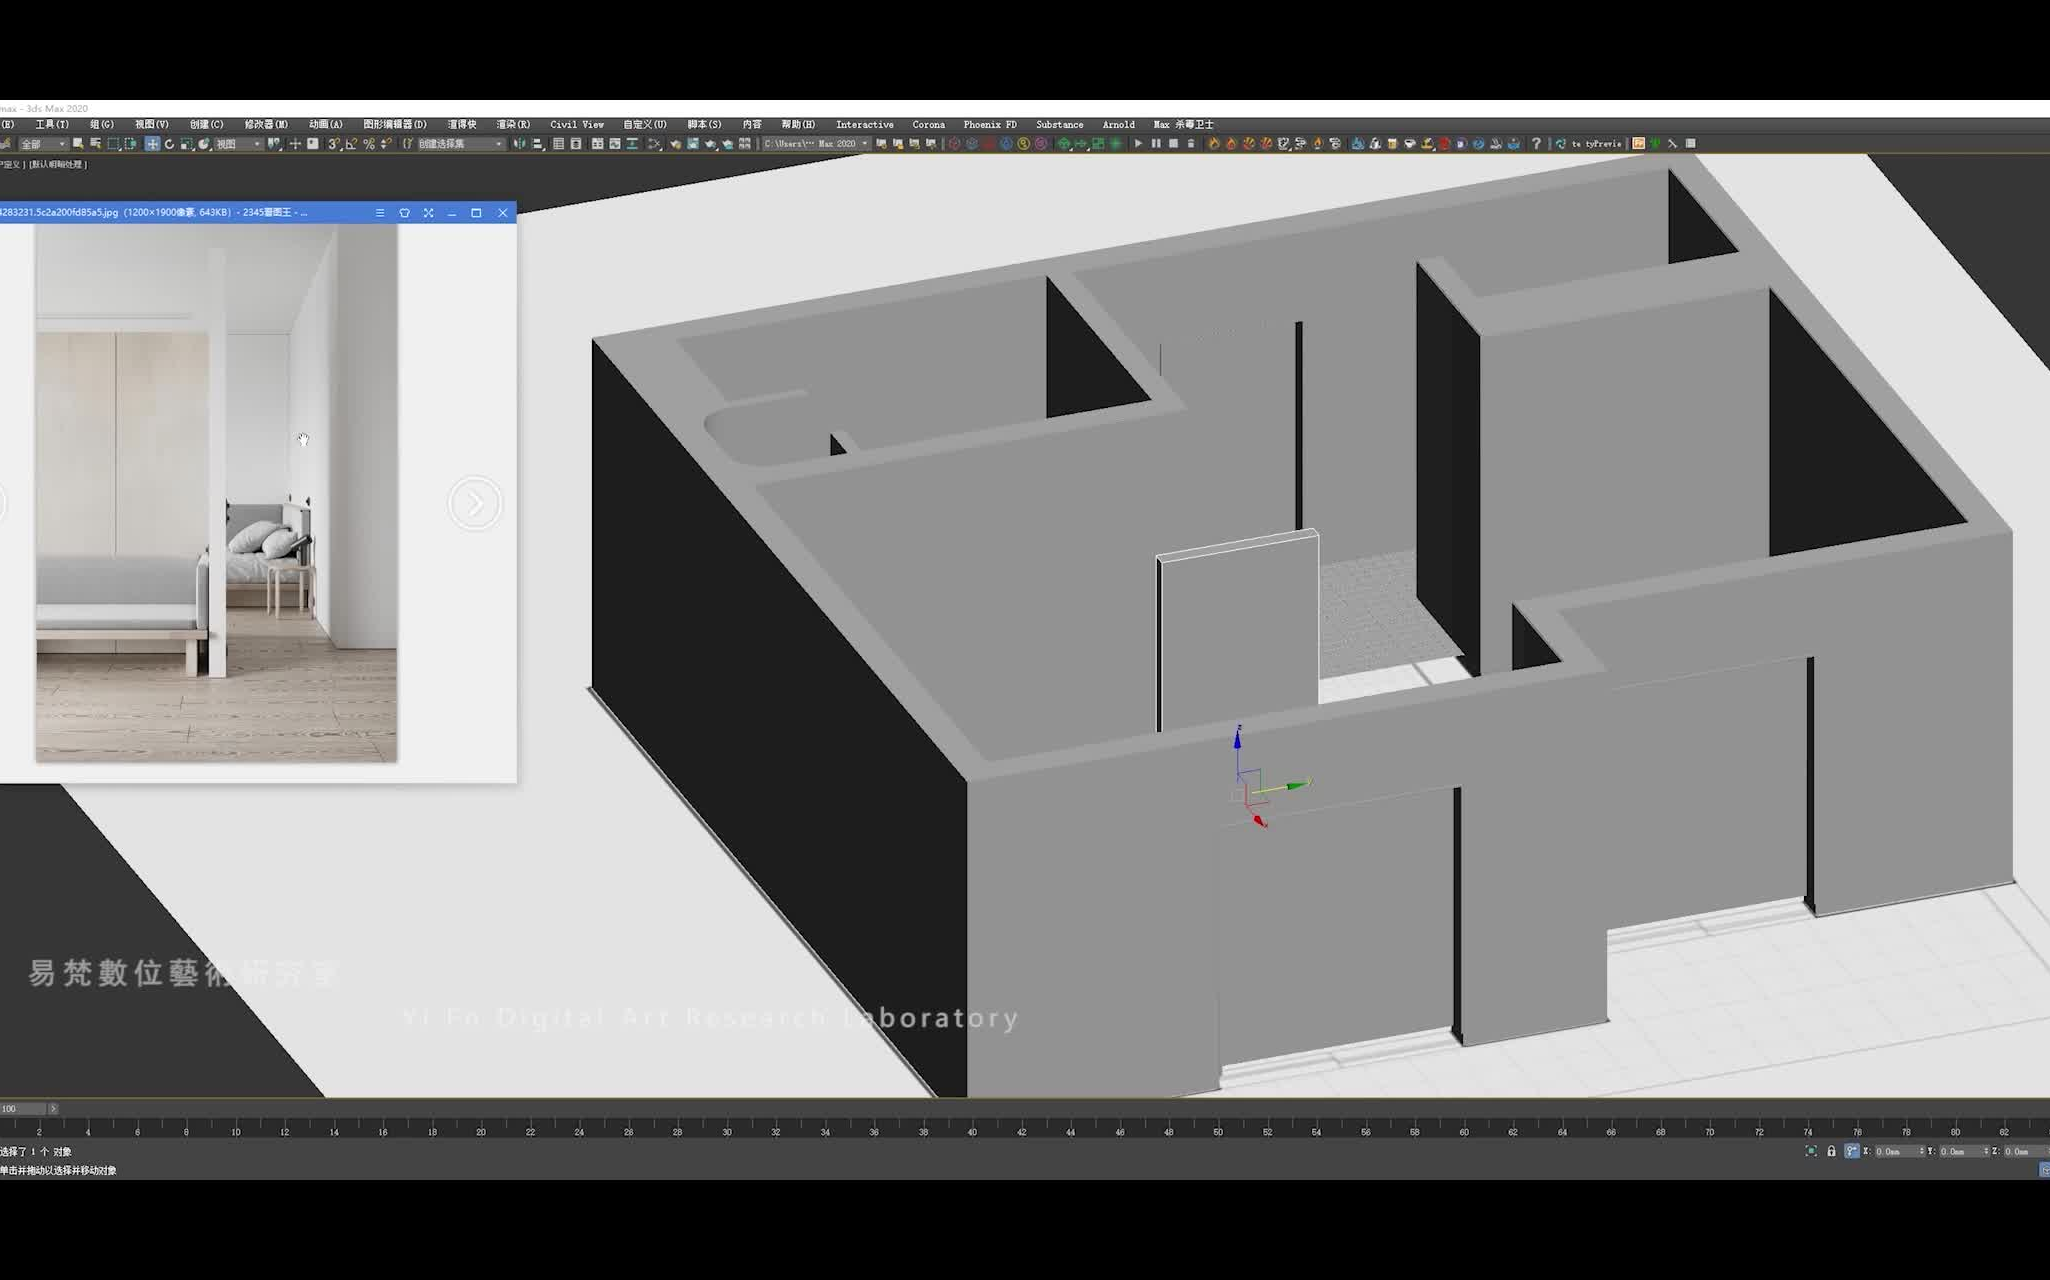Click the picture viewer skin shirt icon
2050x1280 pixels.
(x=404, y=213)
